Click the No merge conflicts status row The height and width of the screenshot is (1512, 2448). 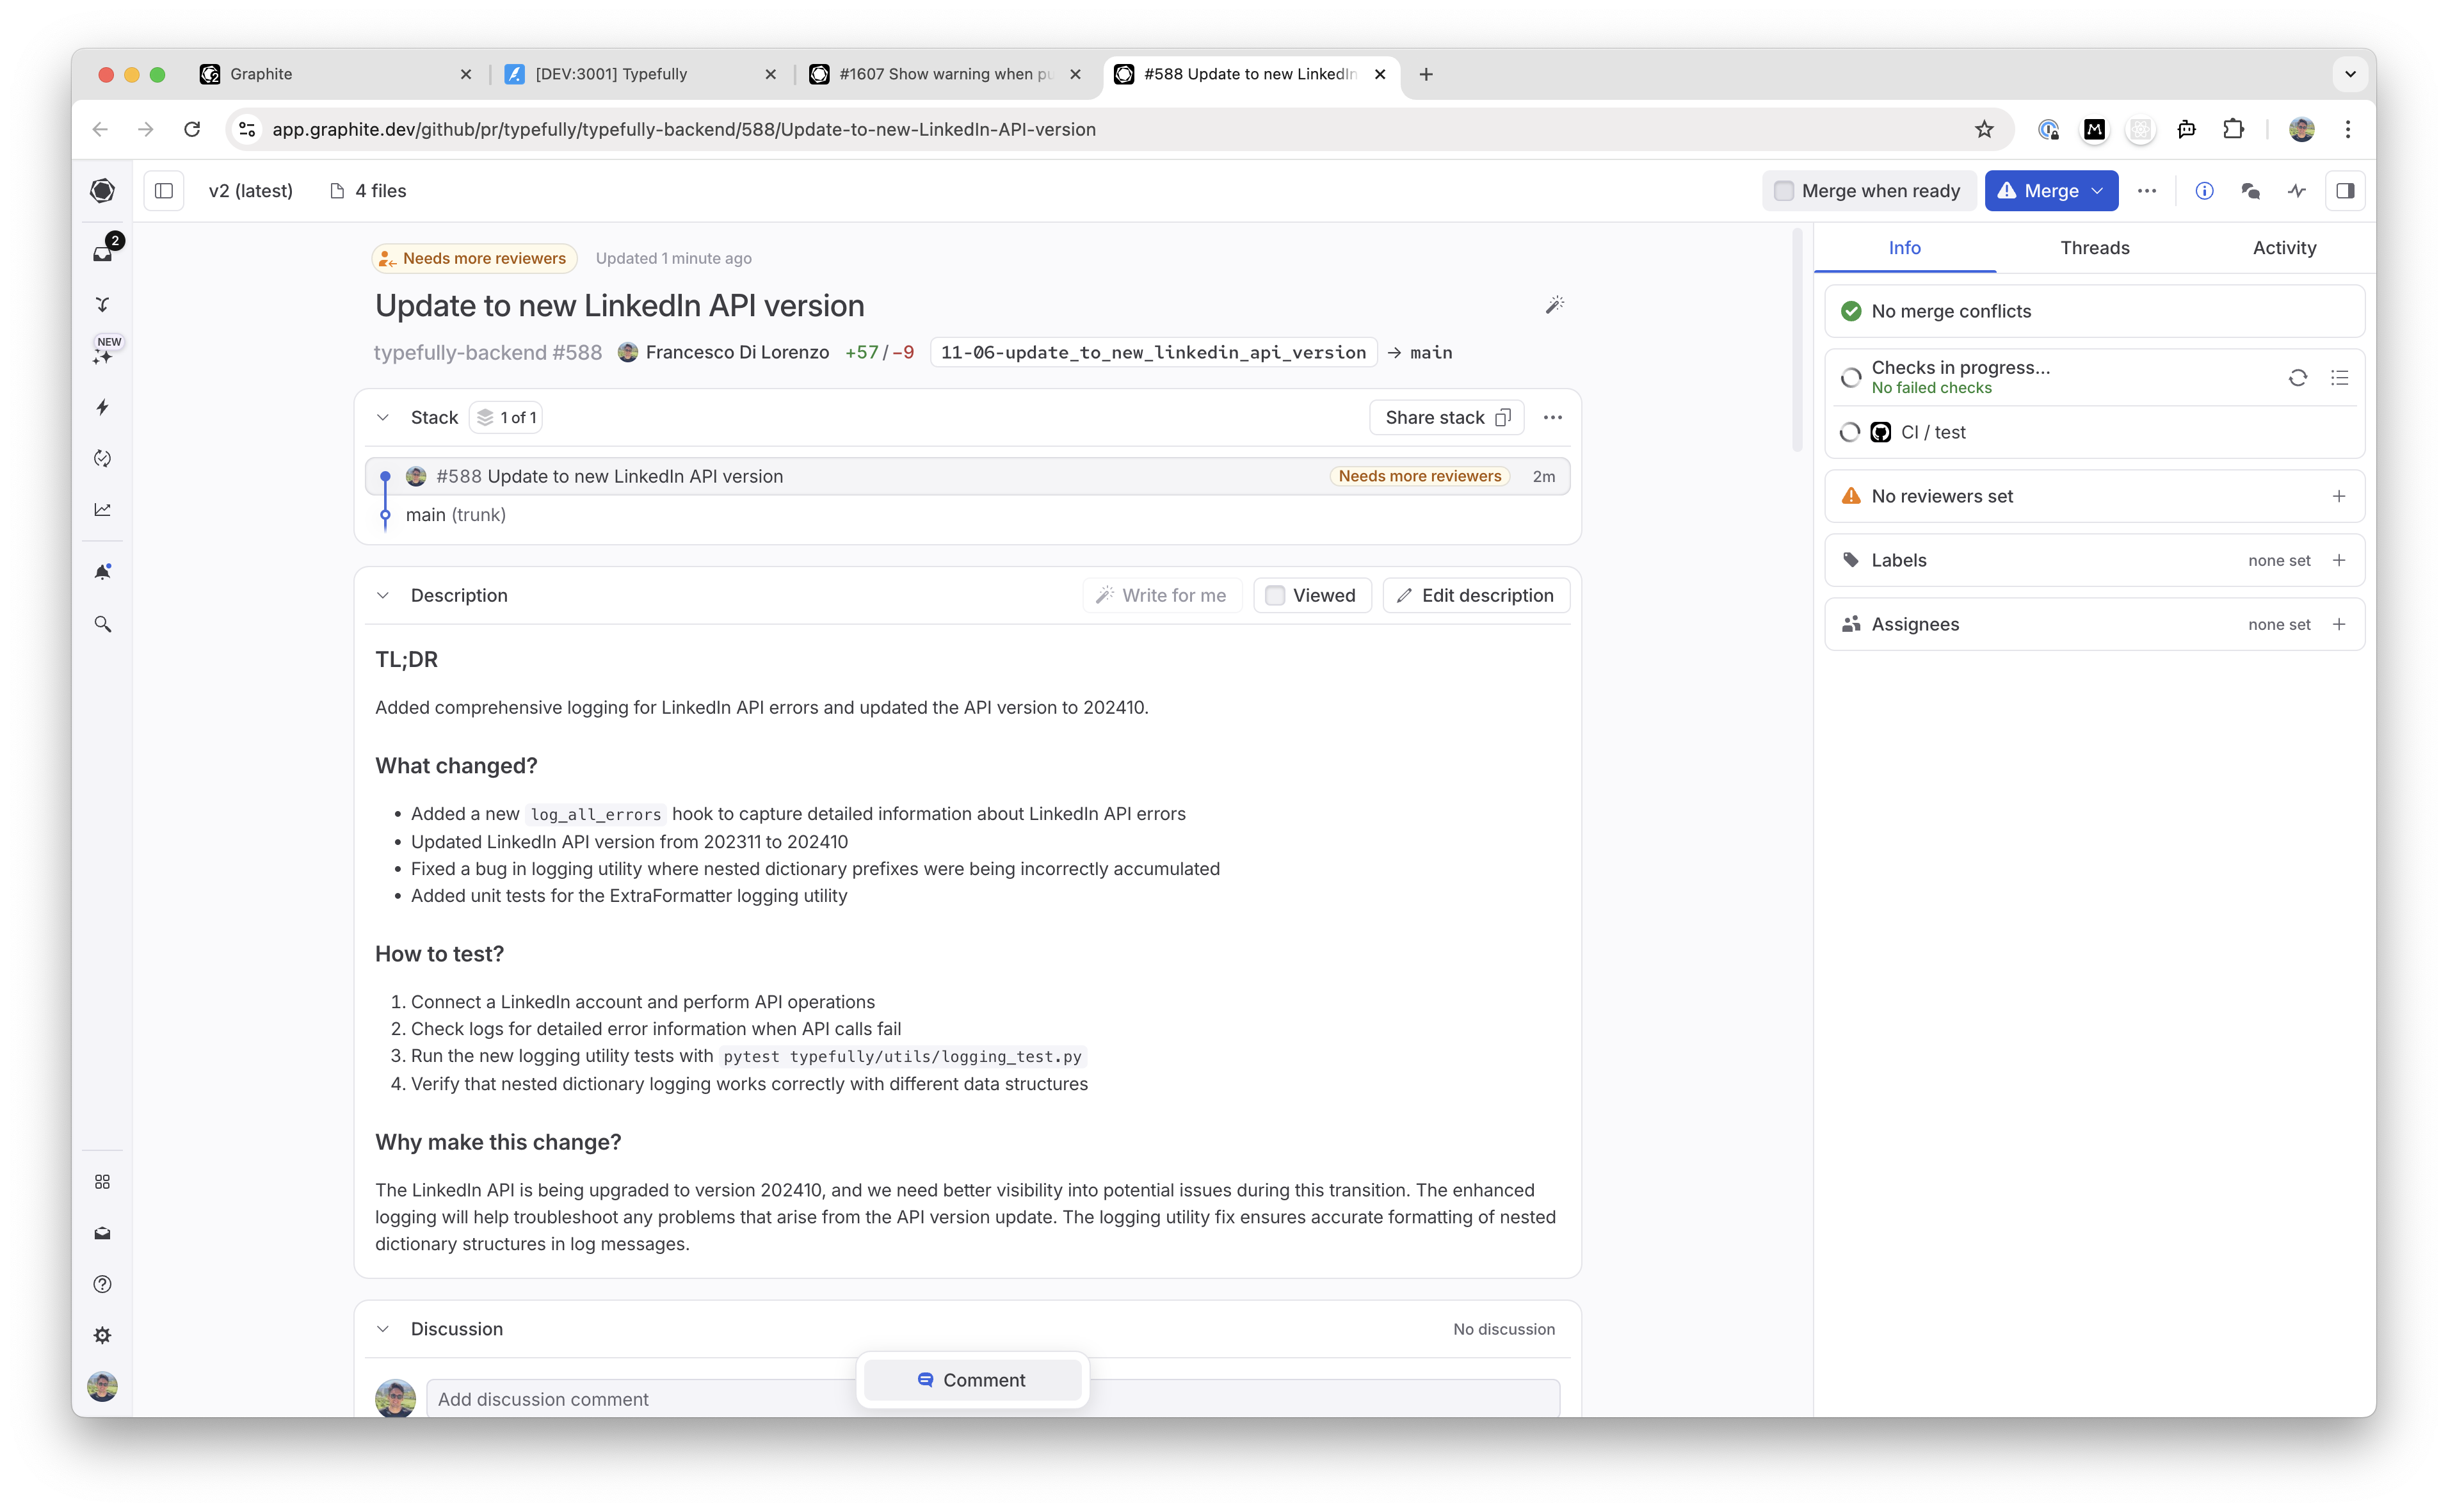click(2094, 311)
